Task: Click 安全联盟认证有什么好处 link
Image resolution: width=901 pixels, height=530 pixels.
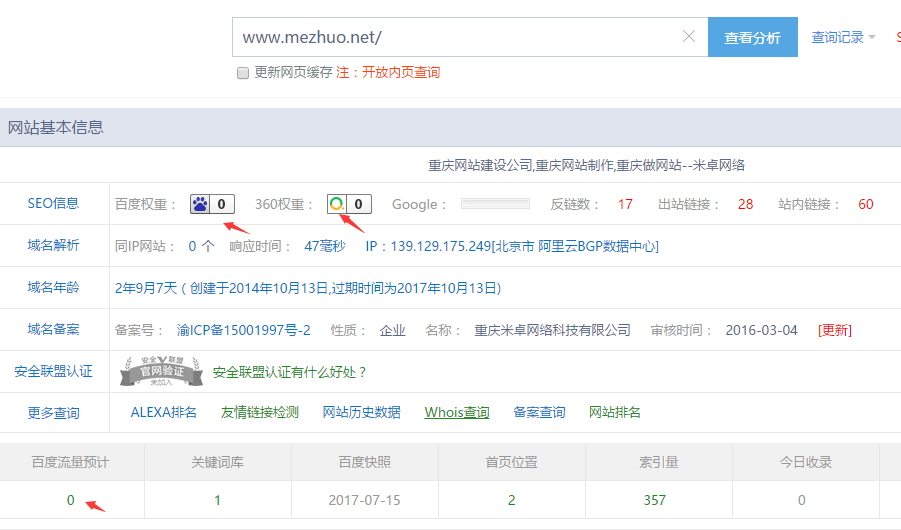Action: 290,372
